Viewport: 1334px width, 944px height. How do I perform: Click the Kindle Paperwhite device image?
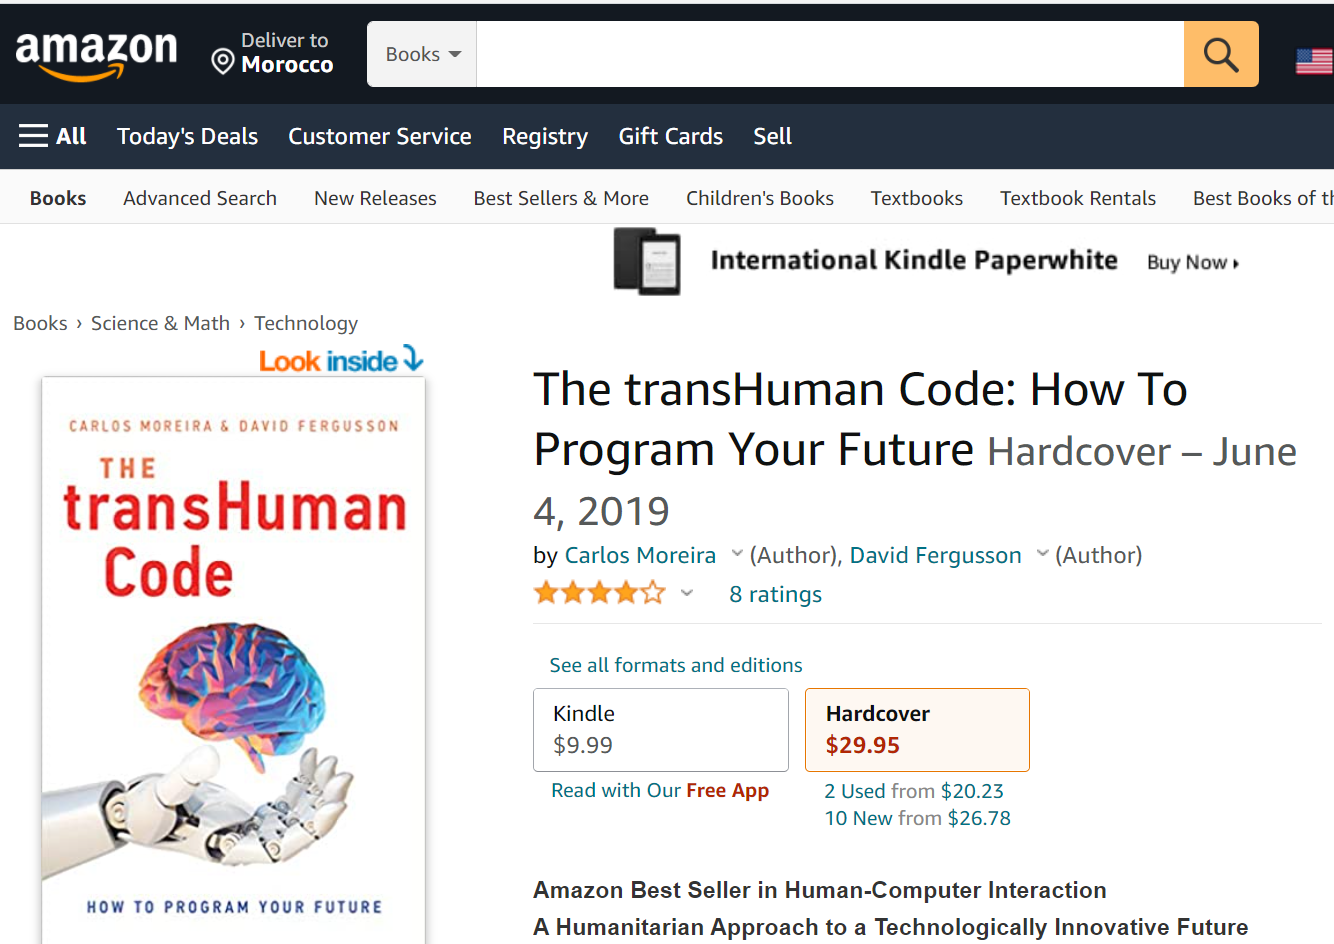click(x=647, y=262)
